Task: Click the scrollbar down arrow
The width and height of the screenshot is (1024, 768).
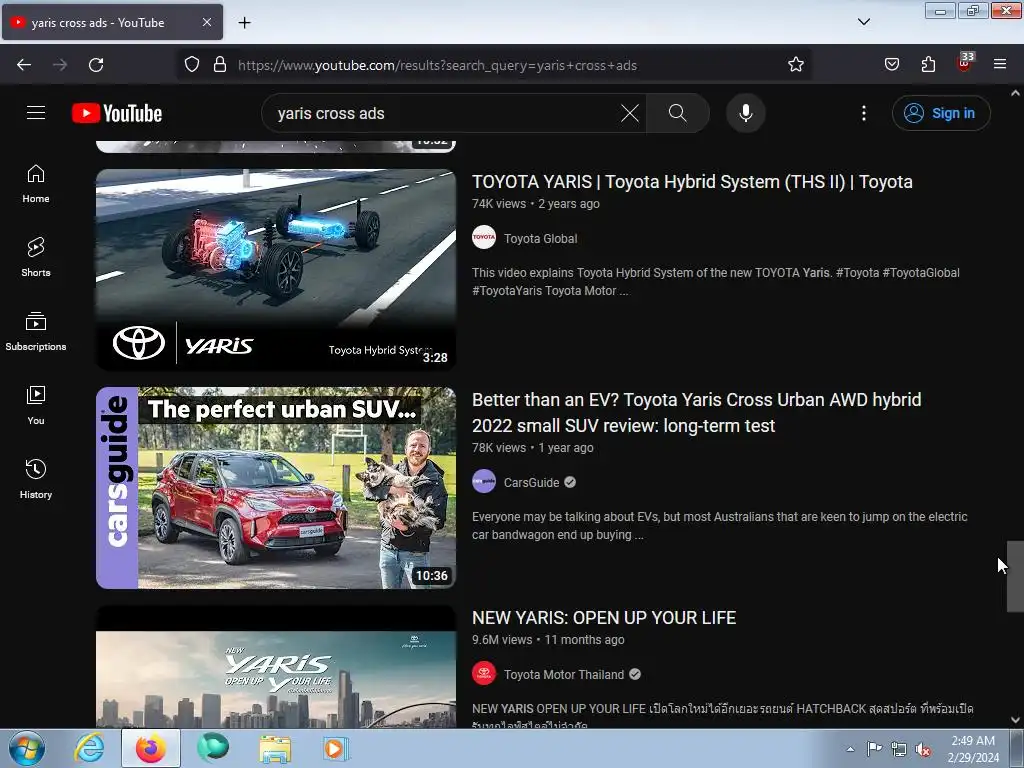Action: tap(1015, 720)
